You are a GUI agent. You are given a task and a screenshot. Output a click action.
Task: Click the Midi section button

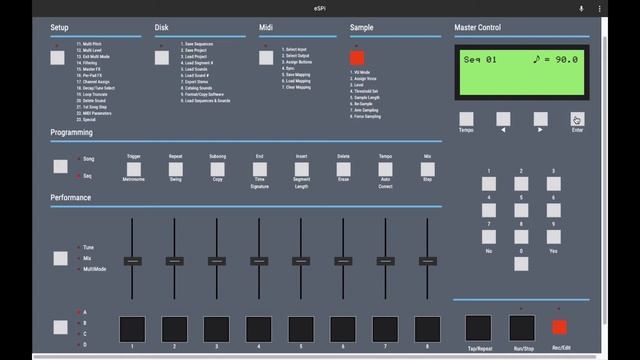tap(266, 58)
